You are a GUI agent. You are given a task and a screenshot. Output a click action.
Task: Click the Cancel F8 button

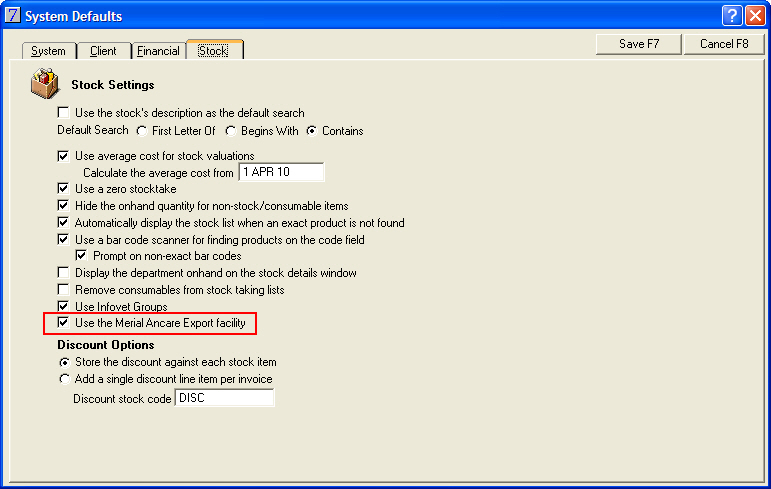coord(724,44)
